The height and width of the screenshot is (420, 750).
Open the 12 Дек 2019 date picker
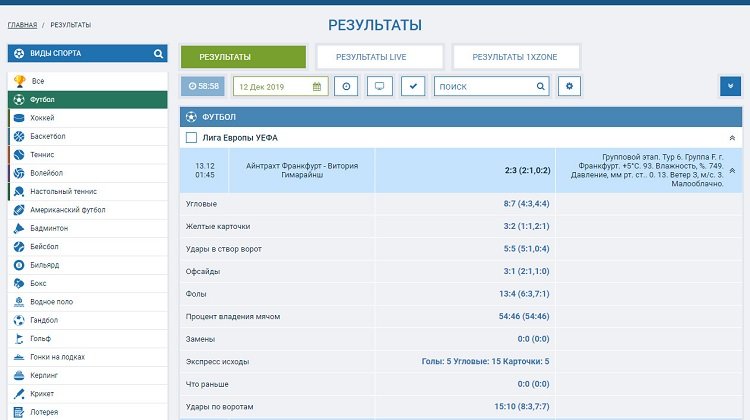click(x=280, y=87)
